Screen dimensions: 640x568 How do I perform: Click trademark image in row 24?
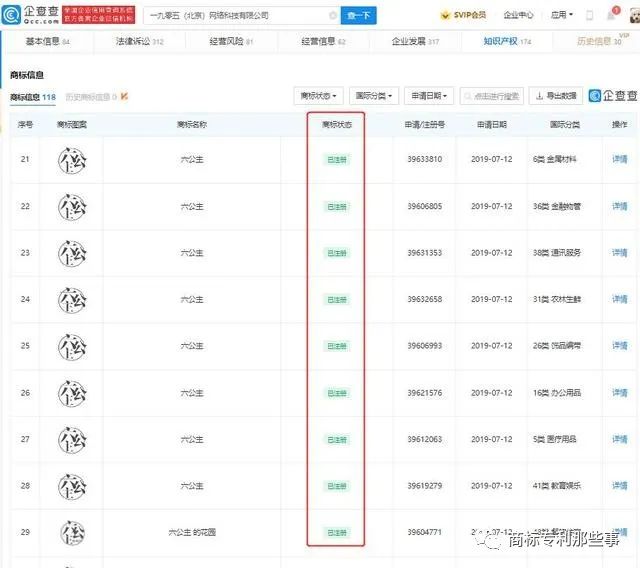click(x=72, y=300)
